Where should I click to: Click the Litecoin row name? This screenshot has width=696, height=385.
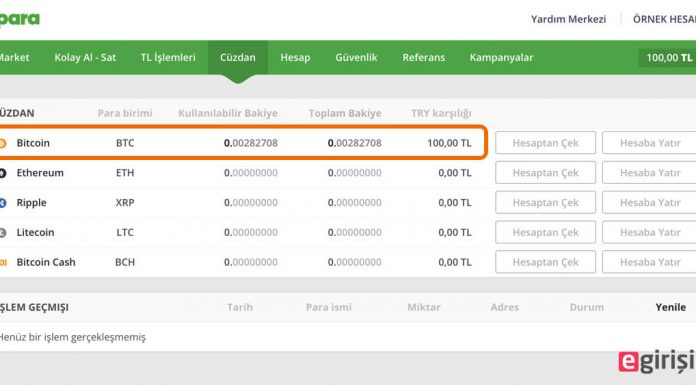[35, 232]
